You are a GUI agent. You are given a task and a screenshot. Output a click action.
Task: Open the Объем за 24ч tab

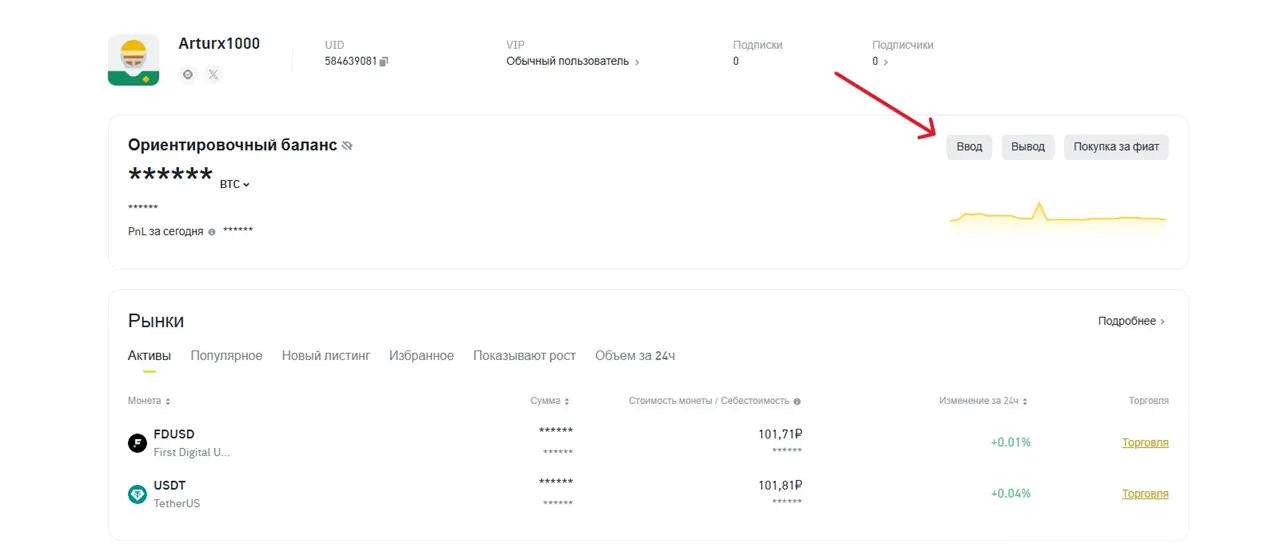tap(634, 356)
